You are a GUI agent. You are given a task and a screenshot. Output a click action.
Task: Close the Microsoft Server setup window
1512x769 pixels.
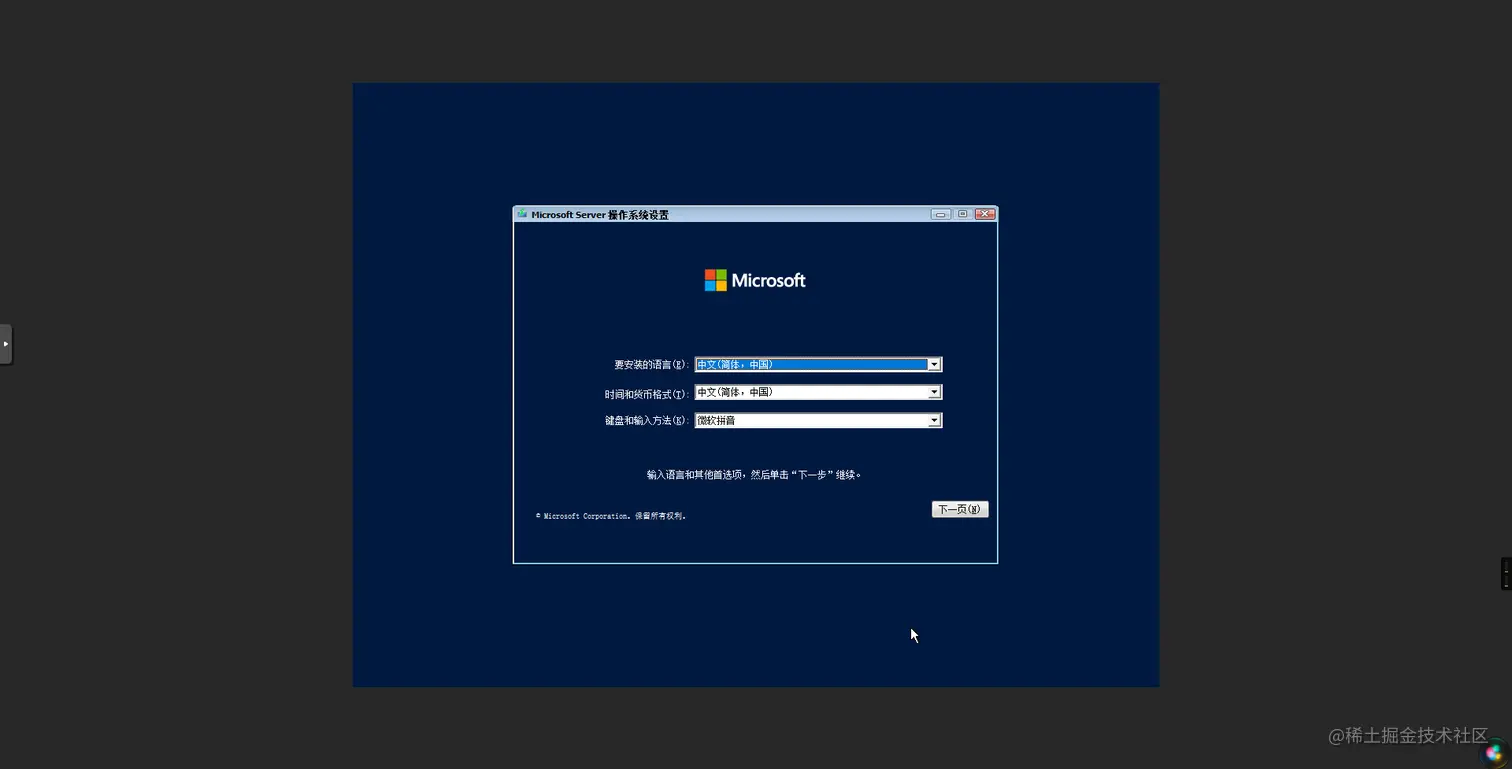985,214
